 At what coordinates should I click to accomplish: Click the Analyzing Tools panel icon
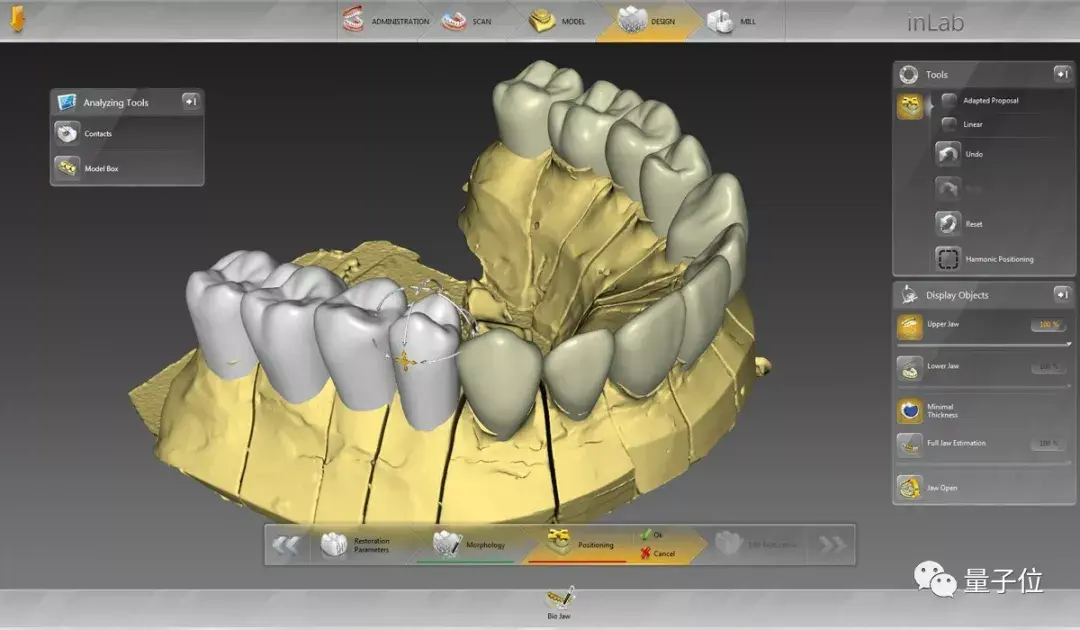(x=67, y=102)
